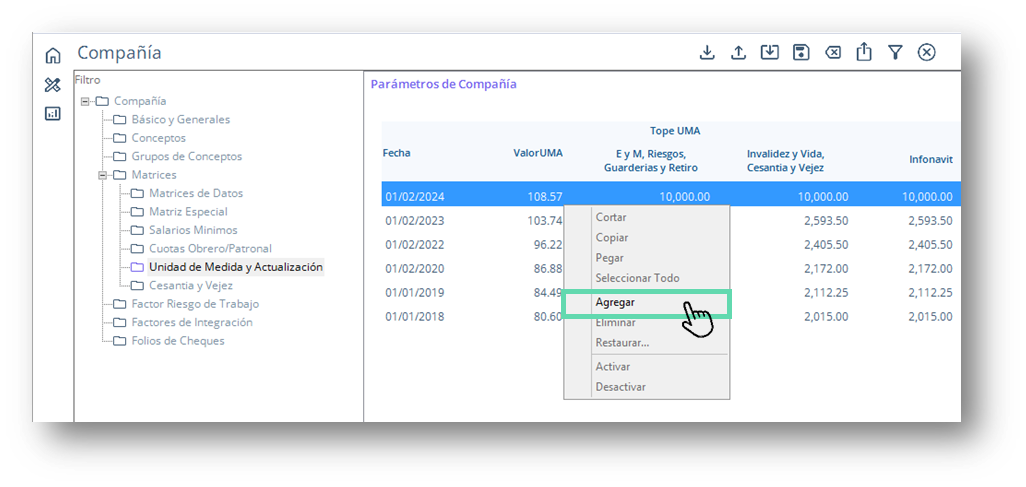Select the 01/02/2023 table row
Image resolution: width=1026 pixels, height=487 pixels.
(413, 221)
